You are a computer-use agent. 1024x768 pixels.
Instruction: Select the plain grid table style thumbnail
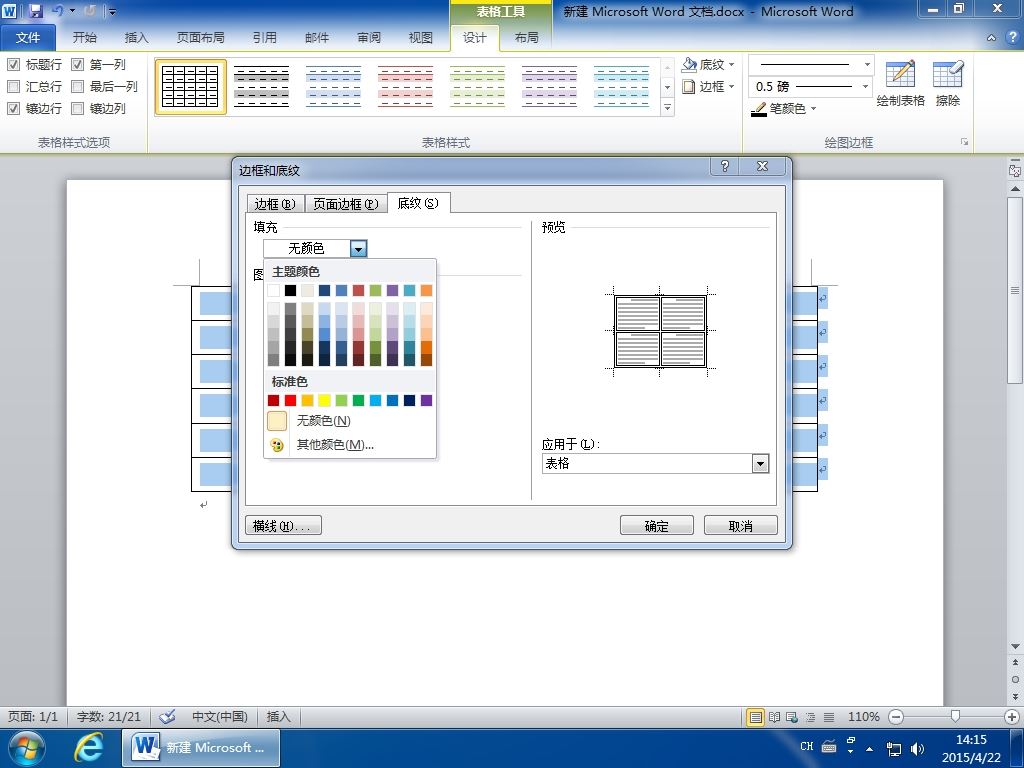click(191, 87)
